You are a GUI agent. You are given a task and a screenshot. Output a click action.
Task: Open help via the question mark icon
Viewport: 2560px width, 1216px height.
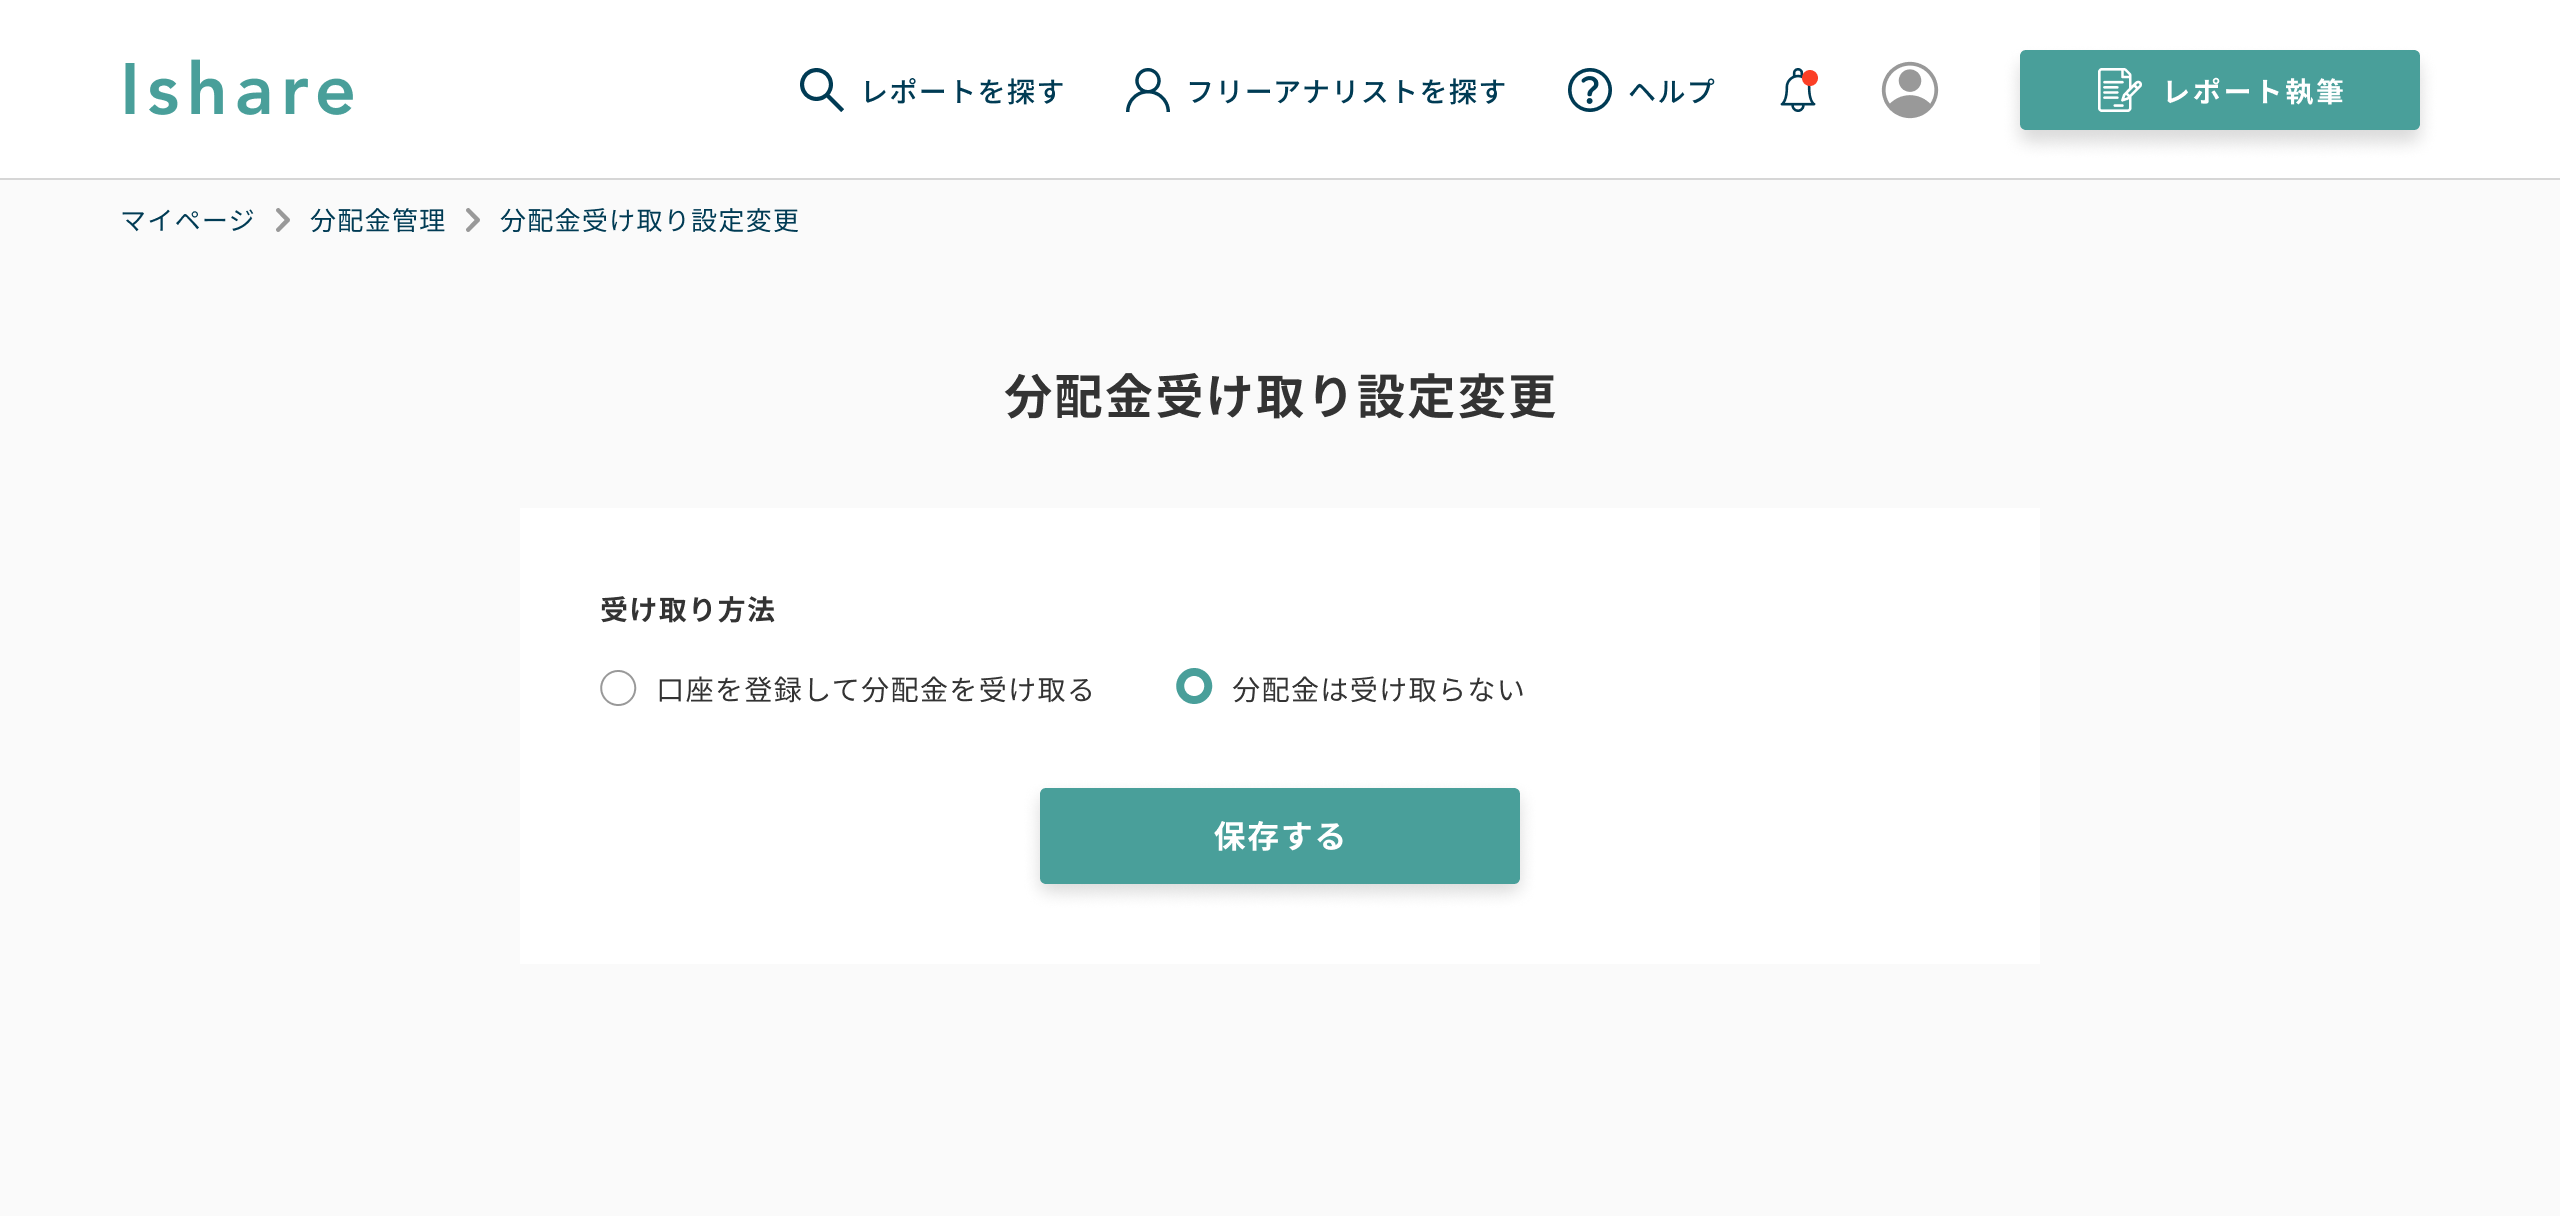pyautogui.click(x=1588, y=89)
